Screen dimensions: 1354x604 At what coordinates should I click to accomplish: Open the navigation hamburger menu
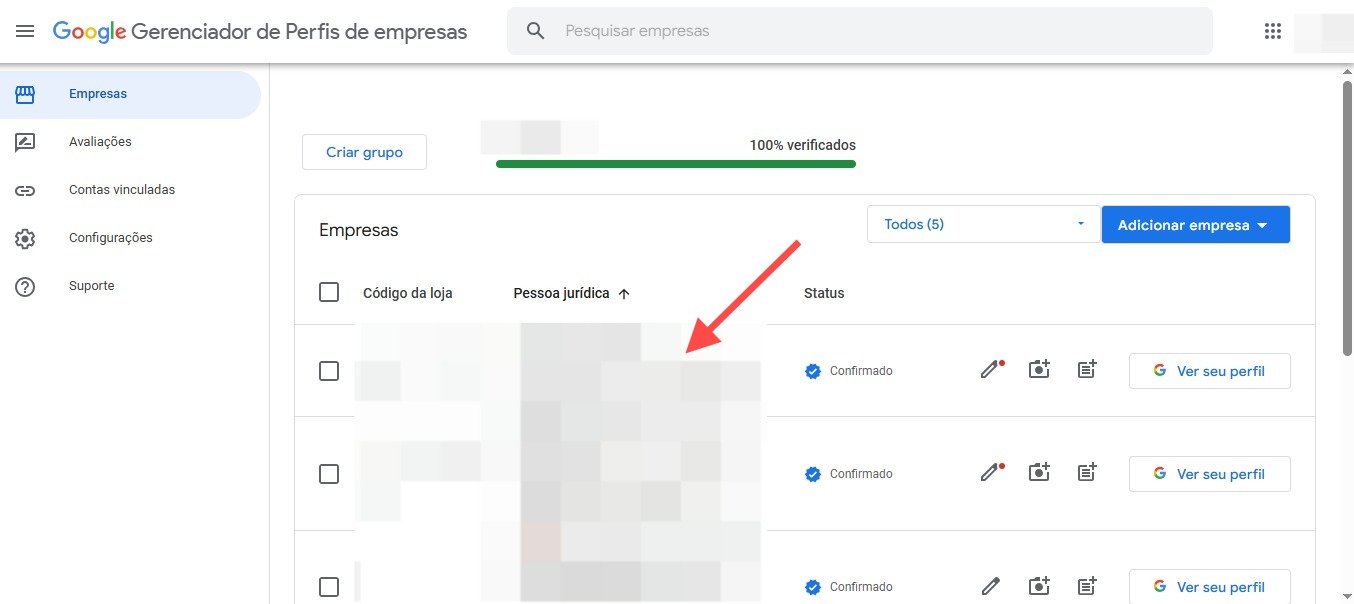pyautogui.click(x=25, y=30)
